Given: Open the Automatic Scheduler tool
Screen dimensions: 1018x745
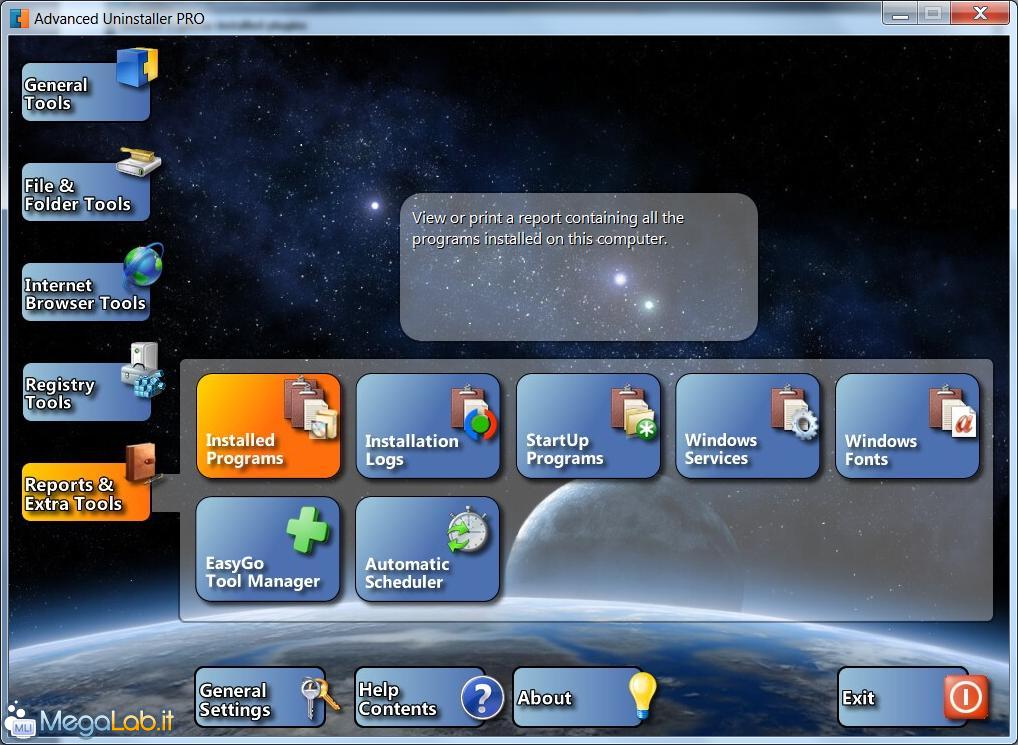Looking at the screenshot, I should pyautogui.click(x=427, y=549).
